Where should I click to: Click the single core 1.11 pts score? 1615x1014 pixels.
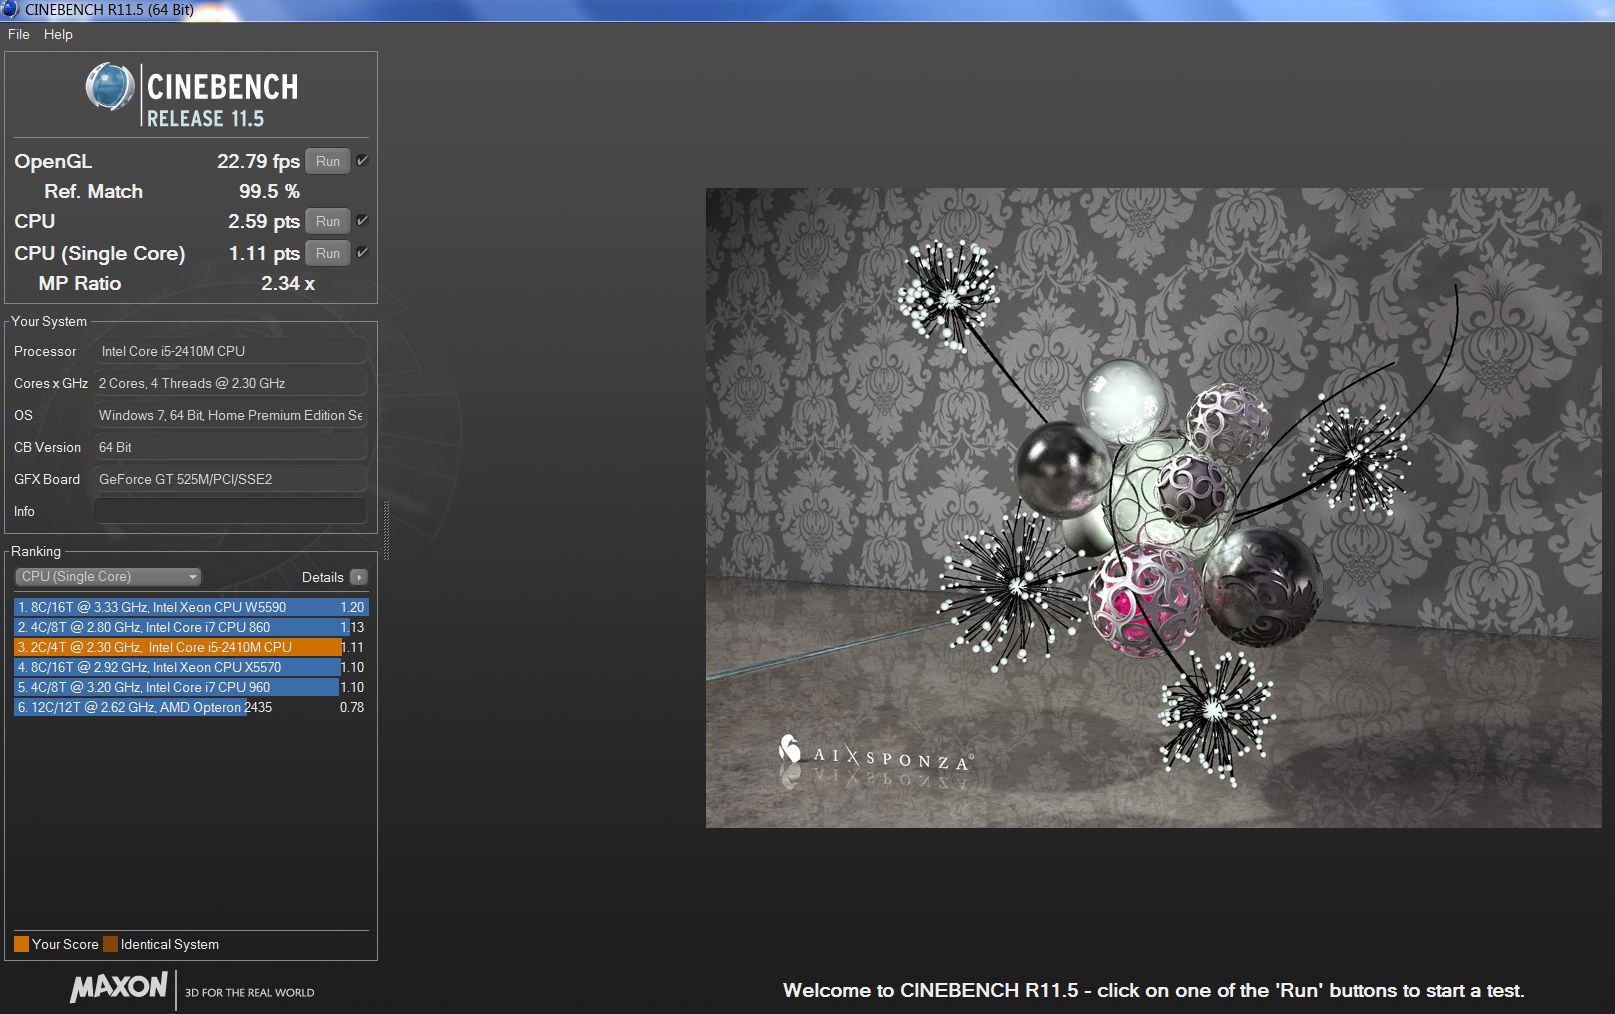pyautogui.click(x=264, y=253)
